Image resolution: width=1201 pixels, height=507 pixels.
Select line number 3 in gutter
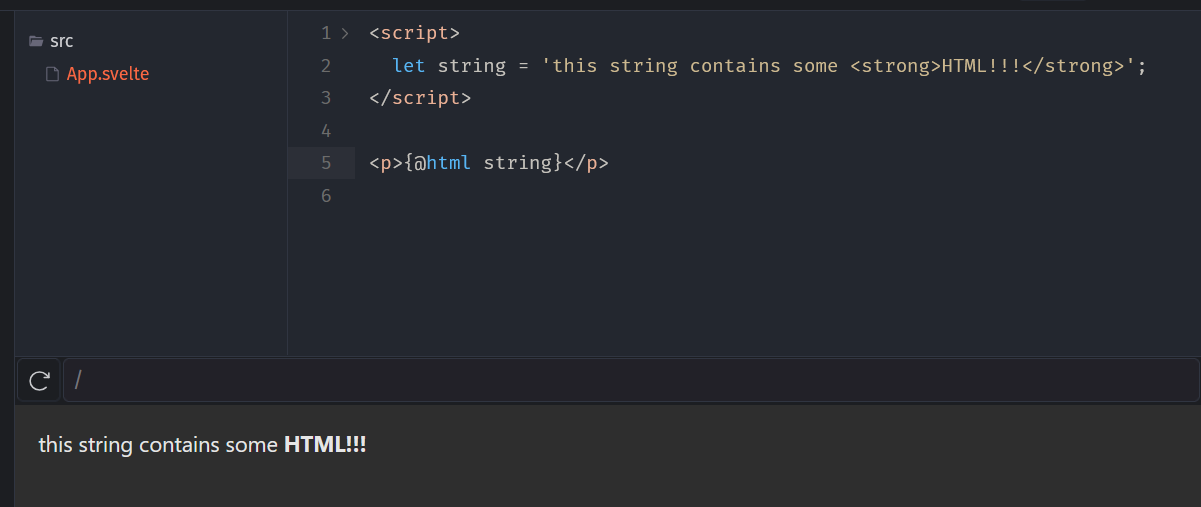point(326,98)
